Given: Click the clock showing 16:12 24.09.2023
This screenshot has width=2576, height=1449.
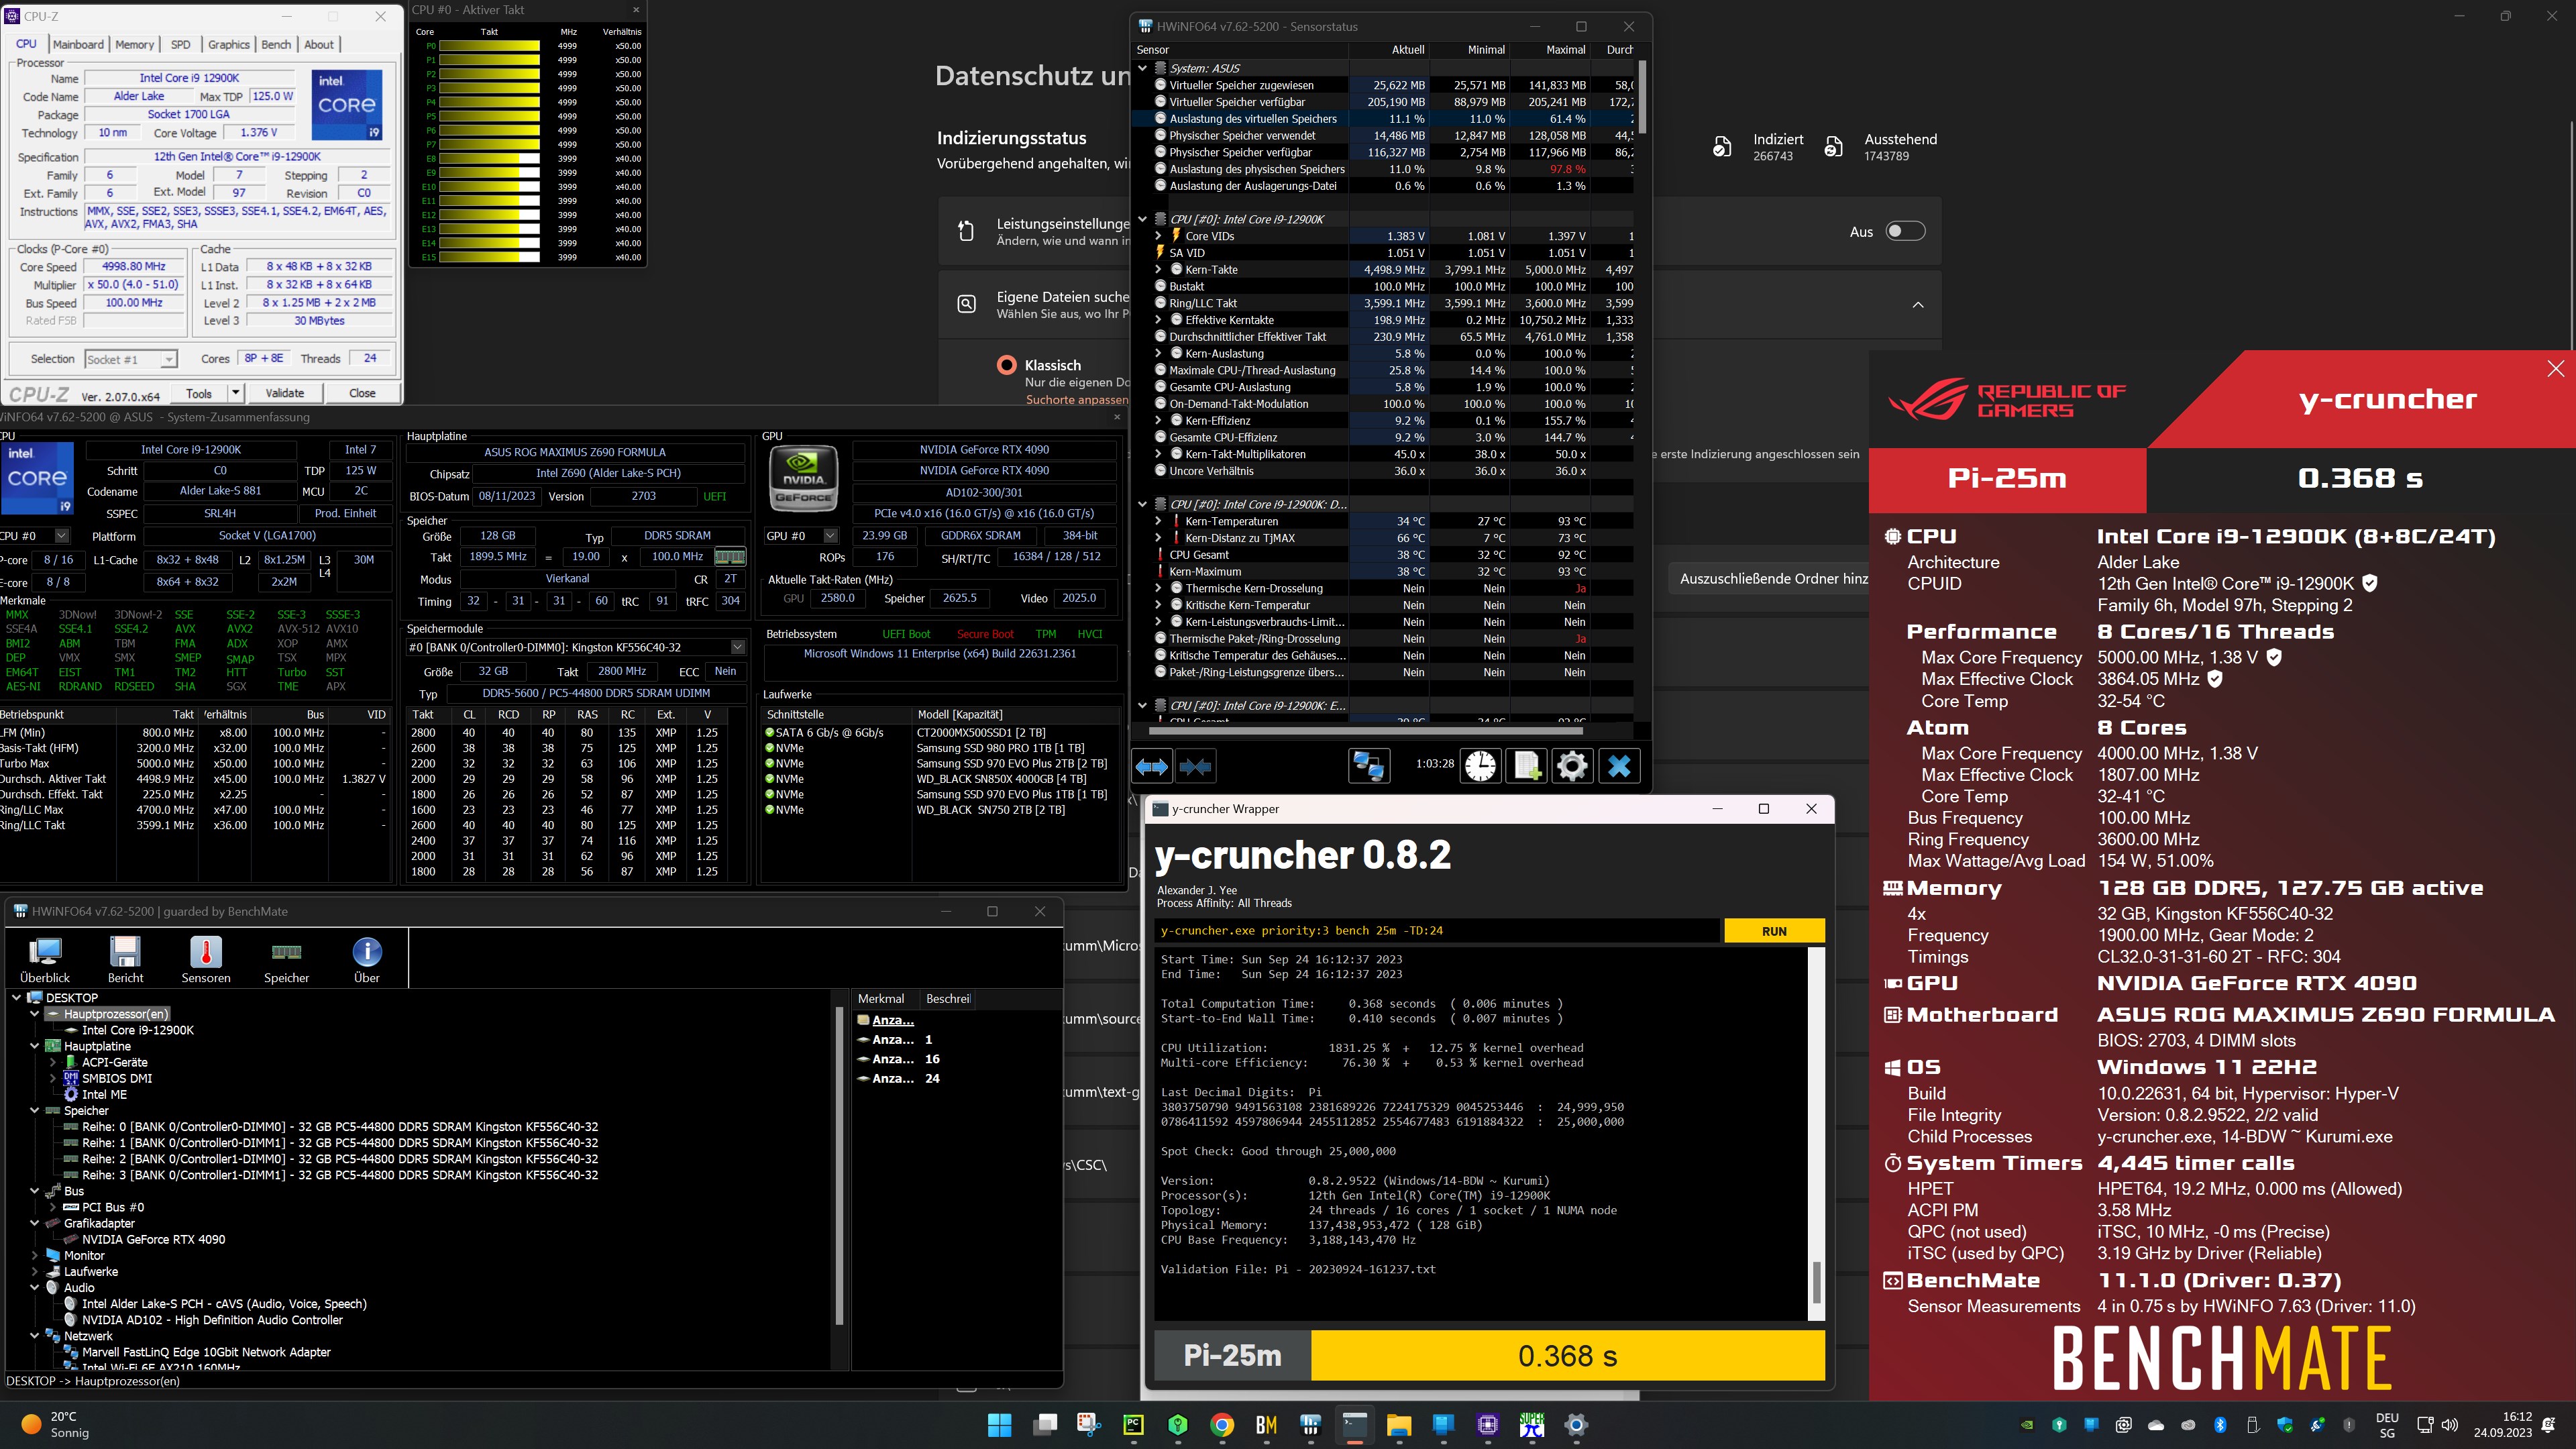Looking at the screenshot, I should (2502, 1425).
